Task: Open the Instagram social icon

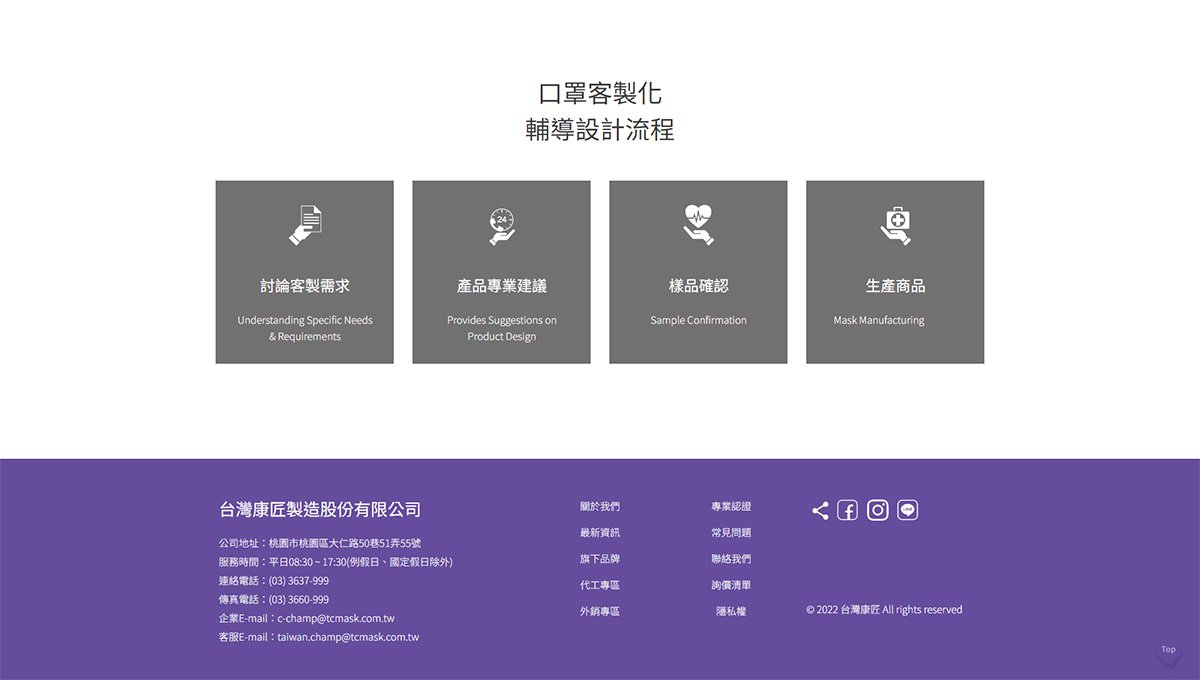Action: (x=878, y=510)
